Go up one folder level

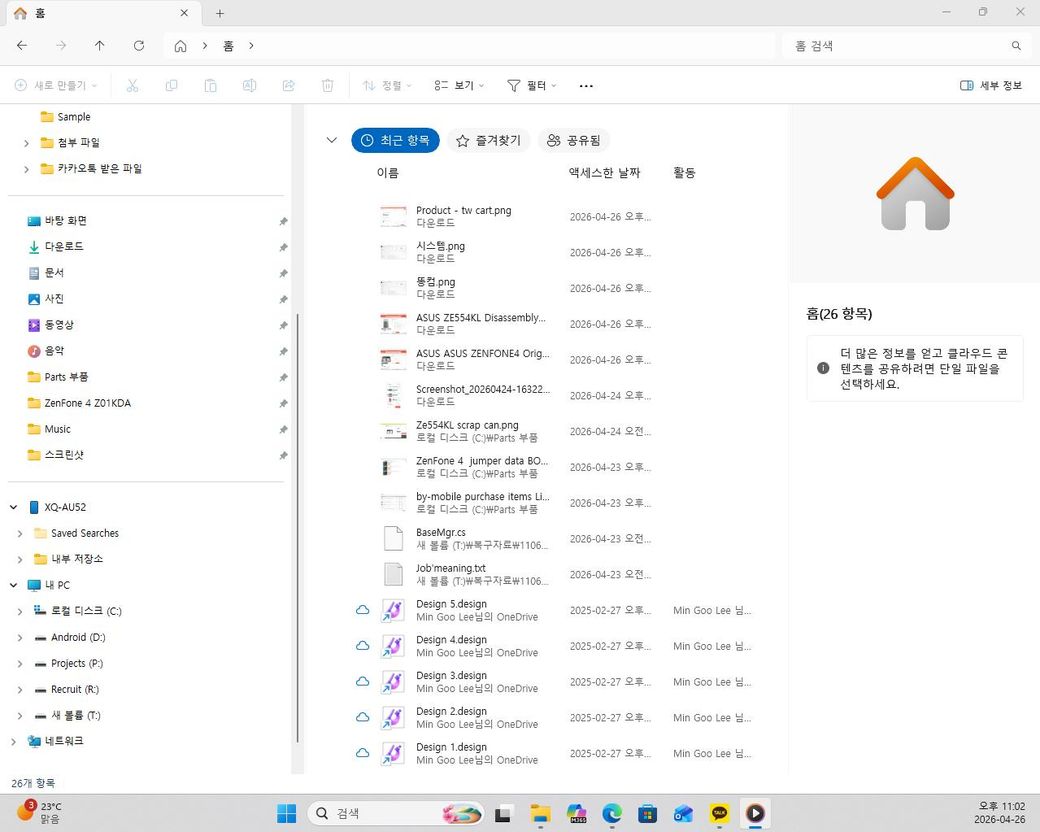(99, 46)
